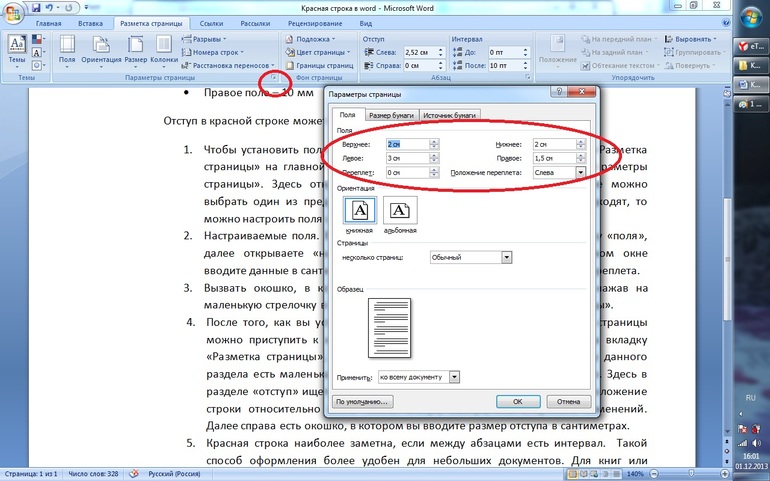Click the Верхнее margin field

click(408, 144)
